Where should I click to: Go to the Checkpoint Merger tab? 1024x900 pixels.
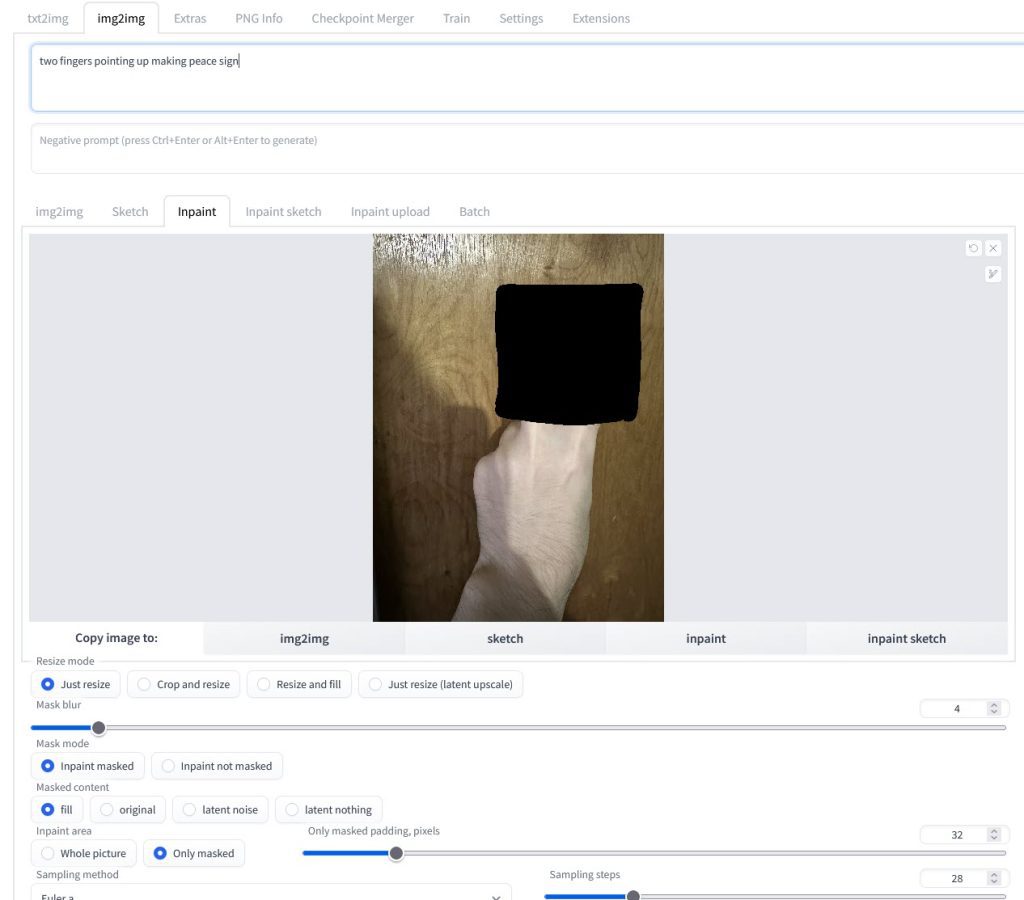pos(362,18)
